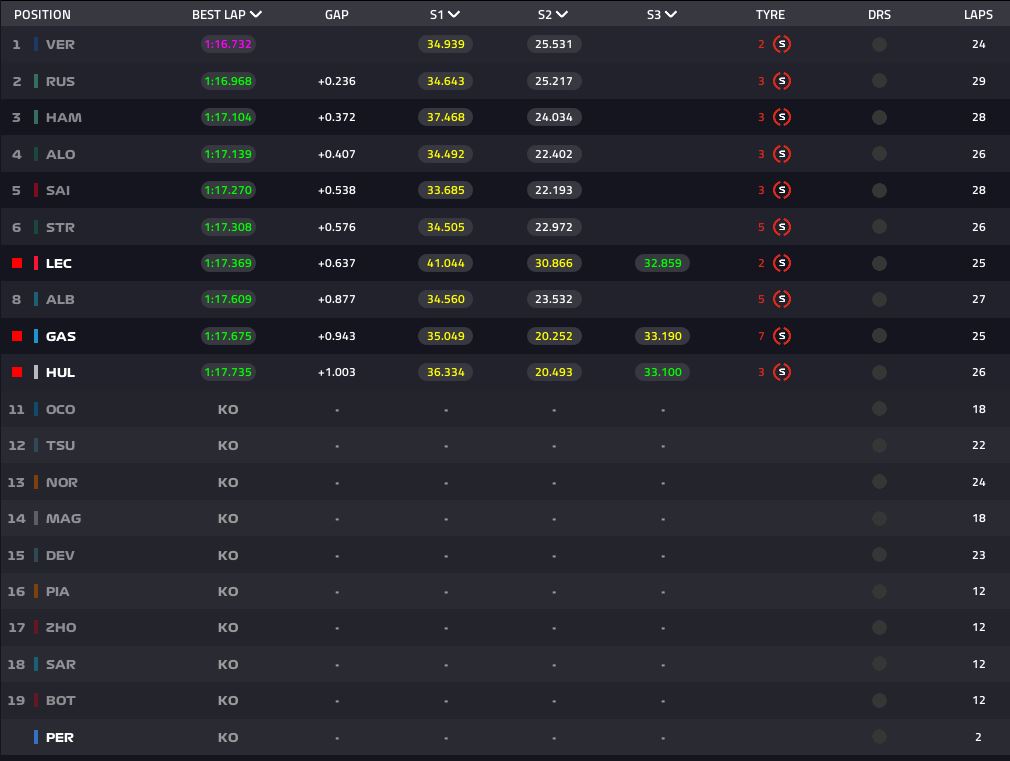The image size is (1010, 761).
Task: Click Russell's soft tyre compound icon
Action: pyautogui.click(x=782, y=81)
